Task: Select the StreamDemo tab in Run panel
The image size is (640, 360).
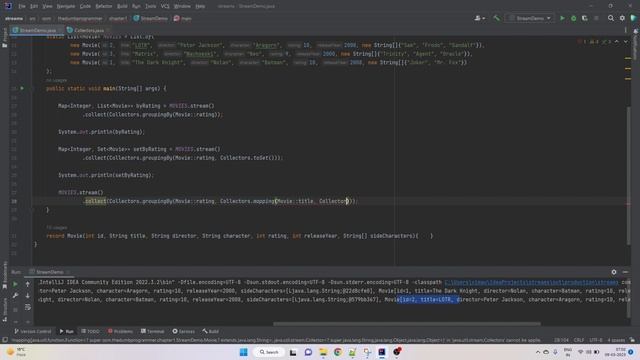Action: point(49,272)
